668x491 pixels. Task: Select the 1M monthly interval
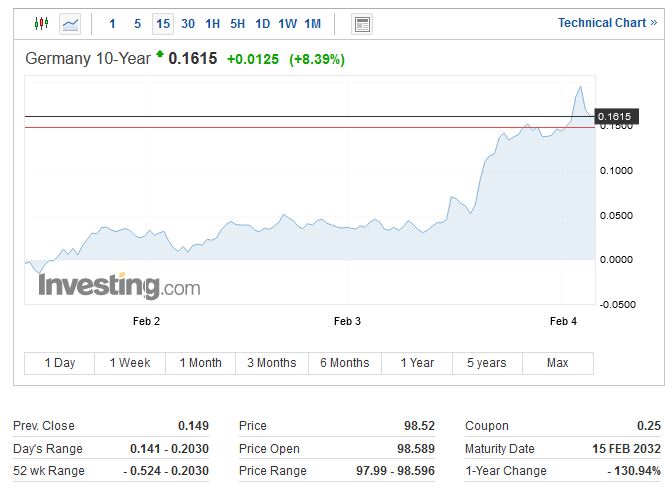point(312,23)
